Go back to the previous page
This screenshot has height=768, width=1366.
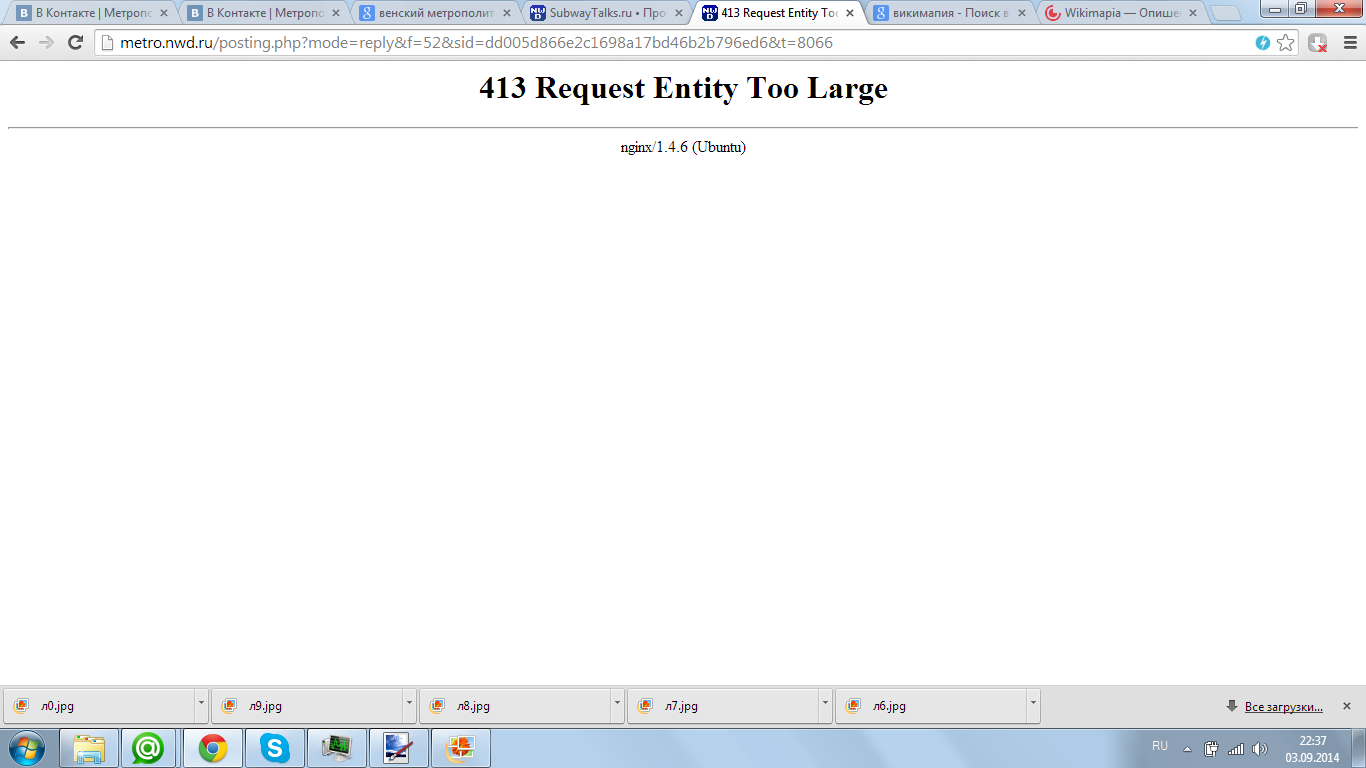[x=17, y=43]
